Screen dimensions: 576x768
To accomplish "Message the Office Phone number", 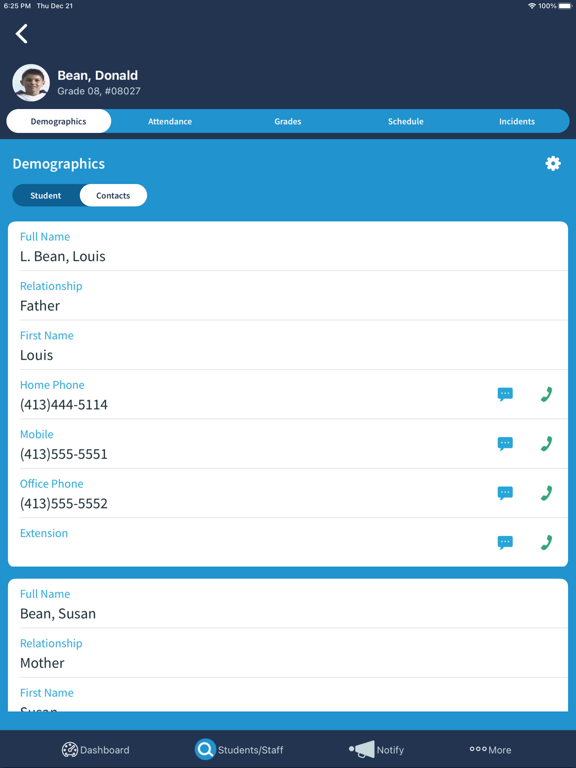I will tap(505, 493).
